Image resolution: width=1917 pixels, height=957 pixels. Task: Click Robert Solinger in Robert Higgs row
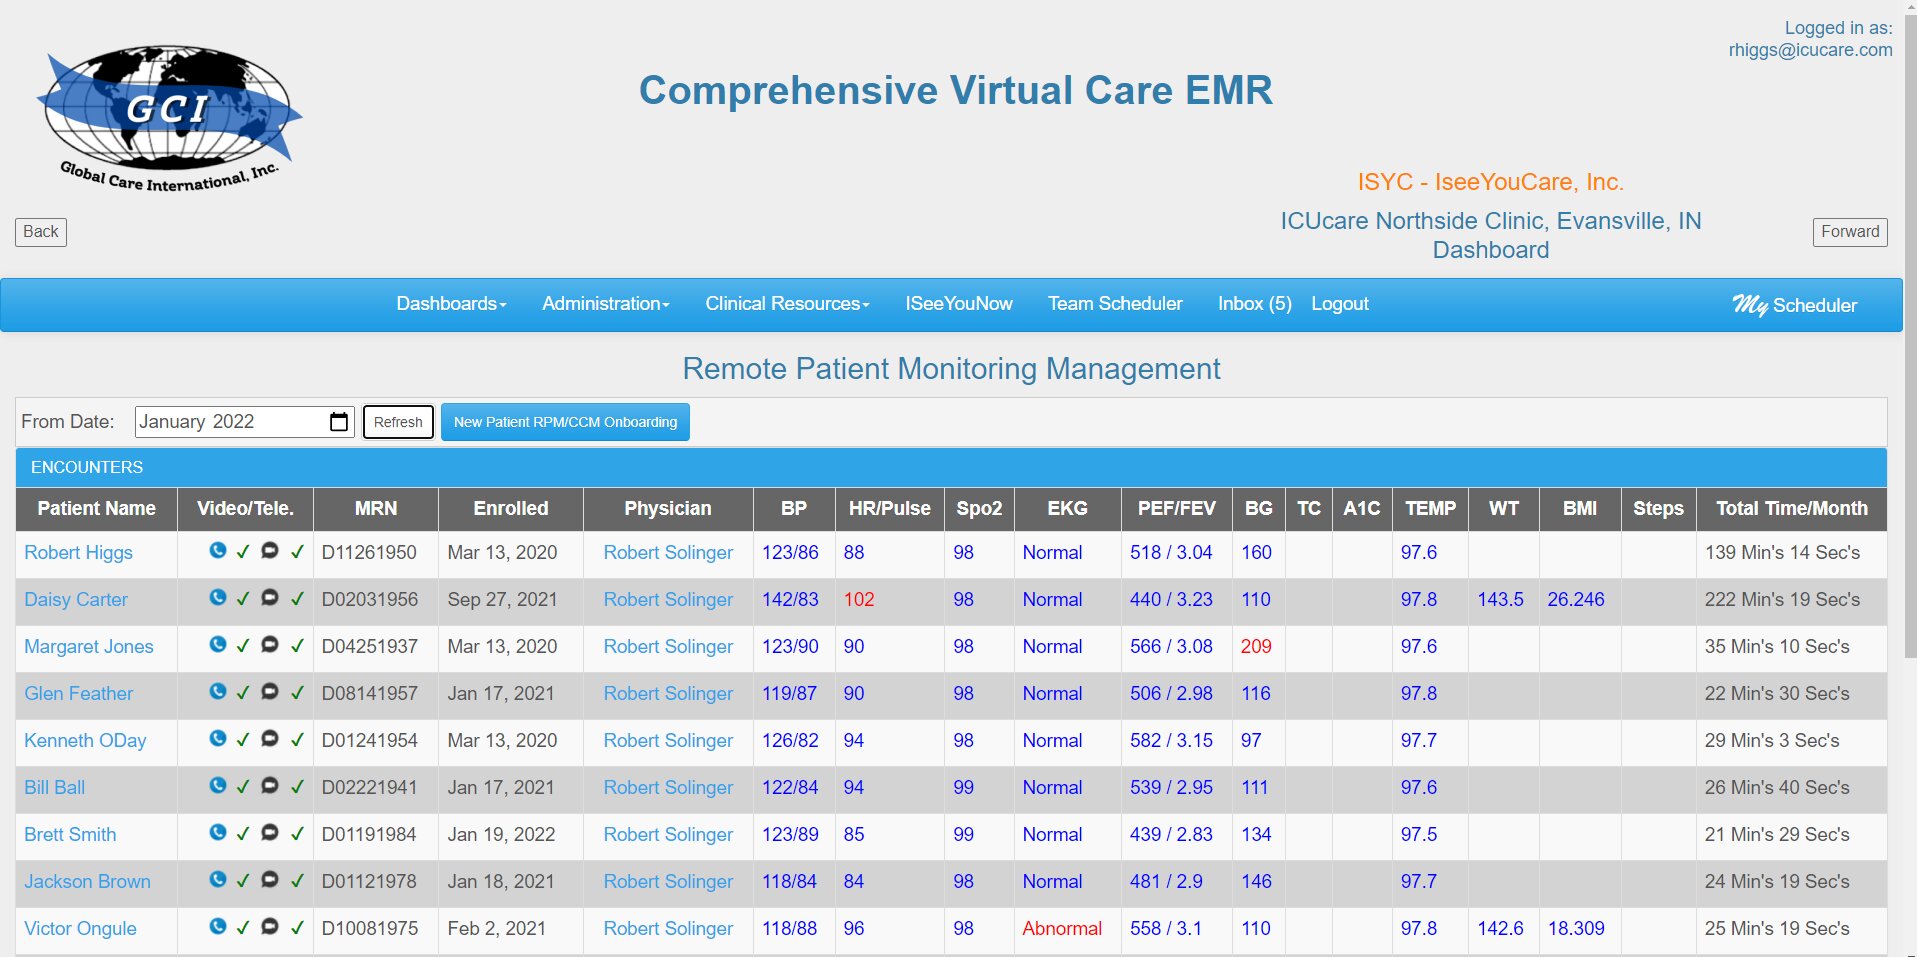pyautogui.click(x=668, y=553)
